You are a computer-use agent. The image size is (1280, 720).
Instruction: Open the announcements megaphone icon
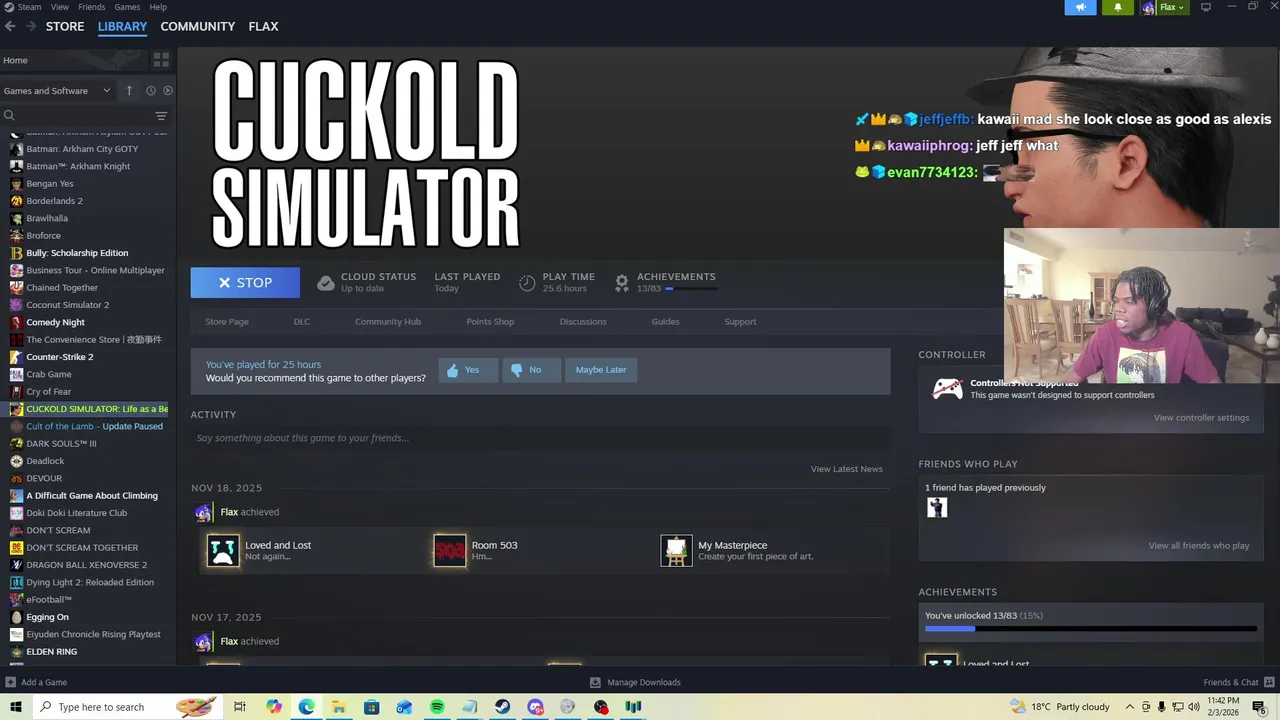pyautogui.click(x=1080, y=7)
